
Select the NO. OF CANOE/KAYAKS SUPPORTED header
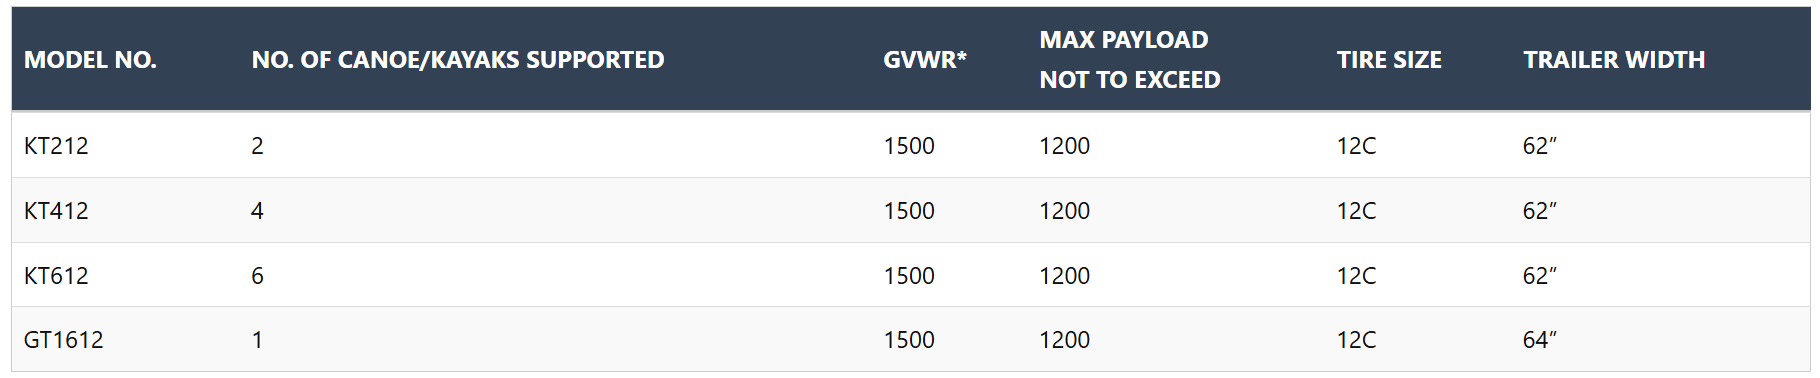coord(458,60)
